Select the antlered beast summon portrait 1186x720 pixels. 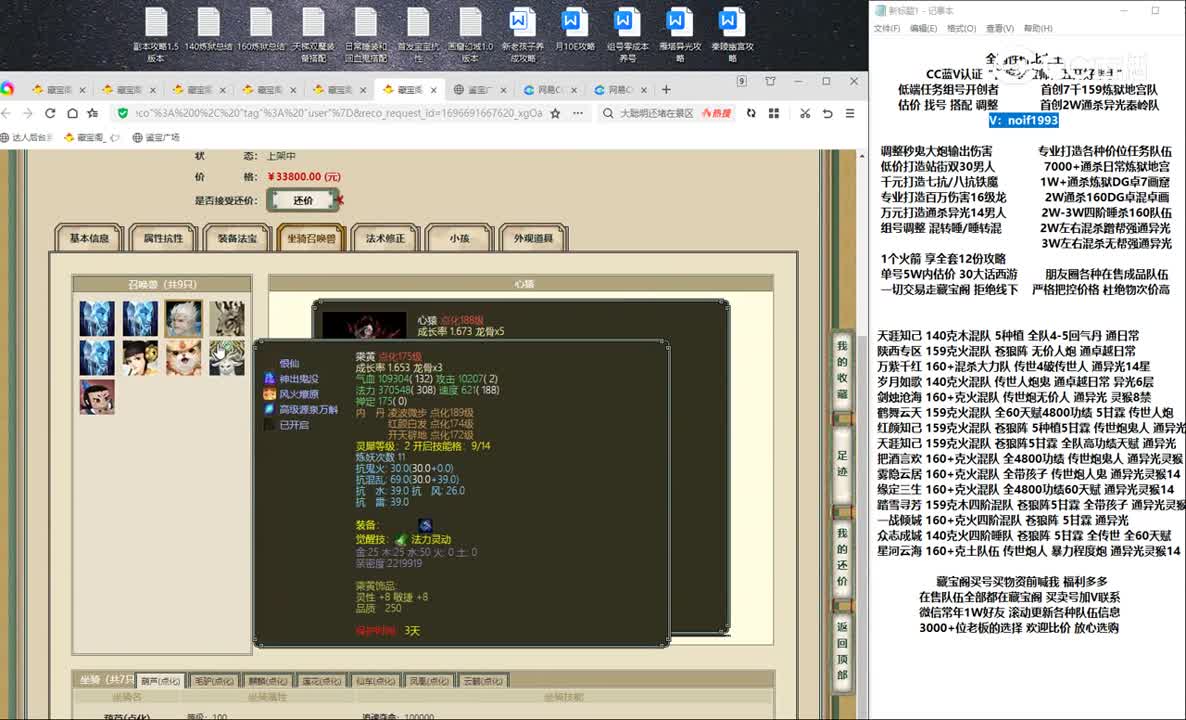(x=227, y=318)
